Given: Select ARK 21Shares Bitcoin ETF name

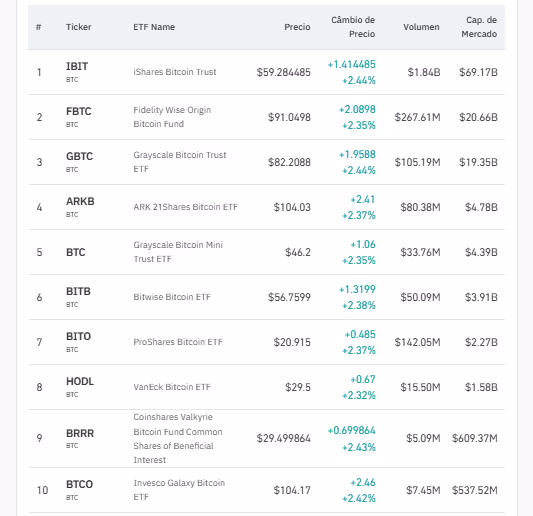Looking at the screenshot, I should [x=186, y=207].
